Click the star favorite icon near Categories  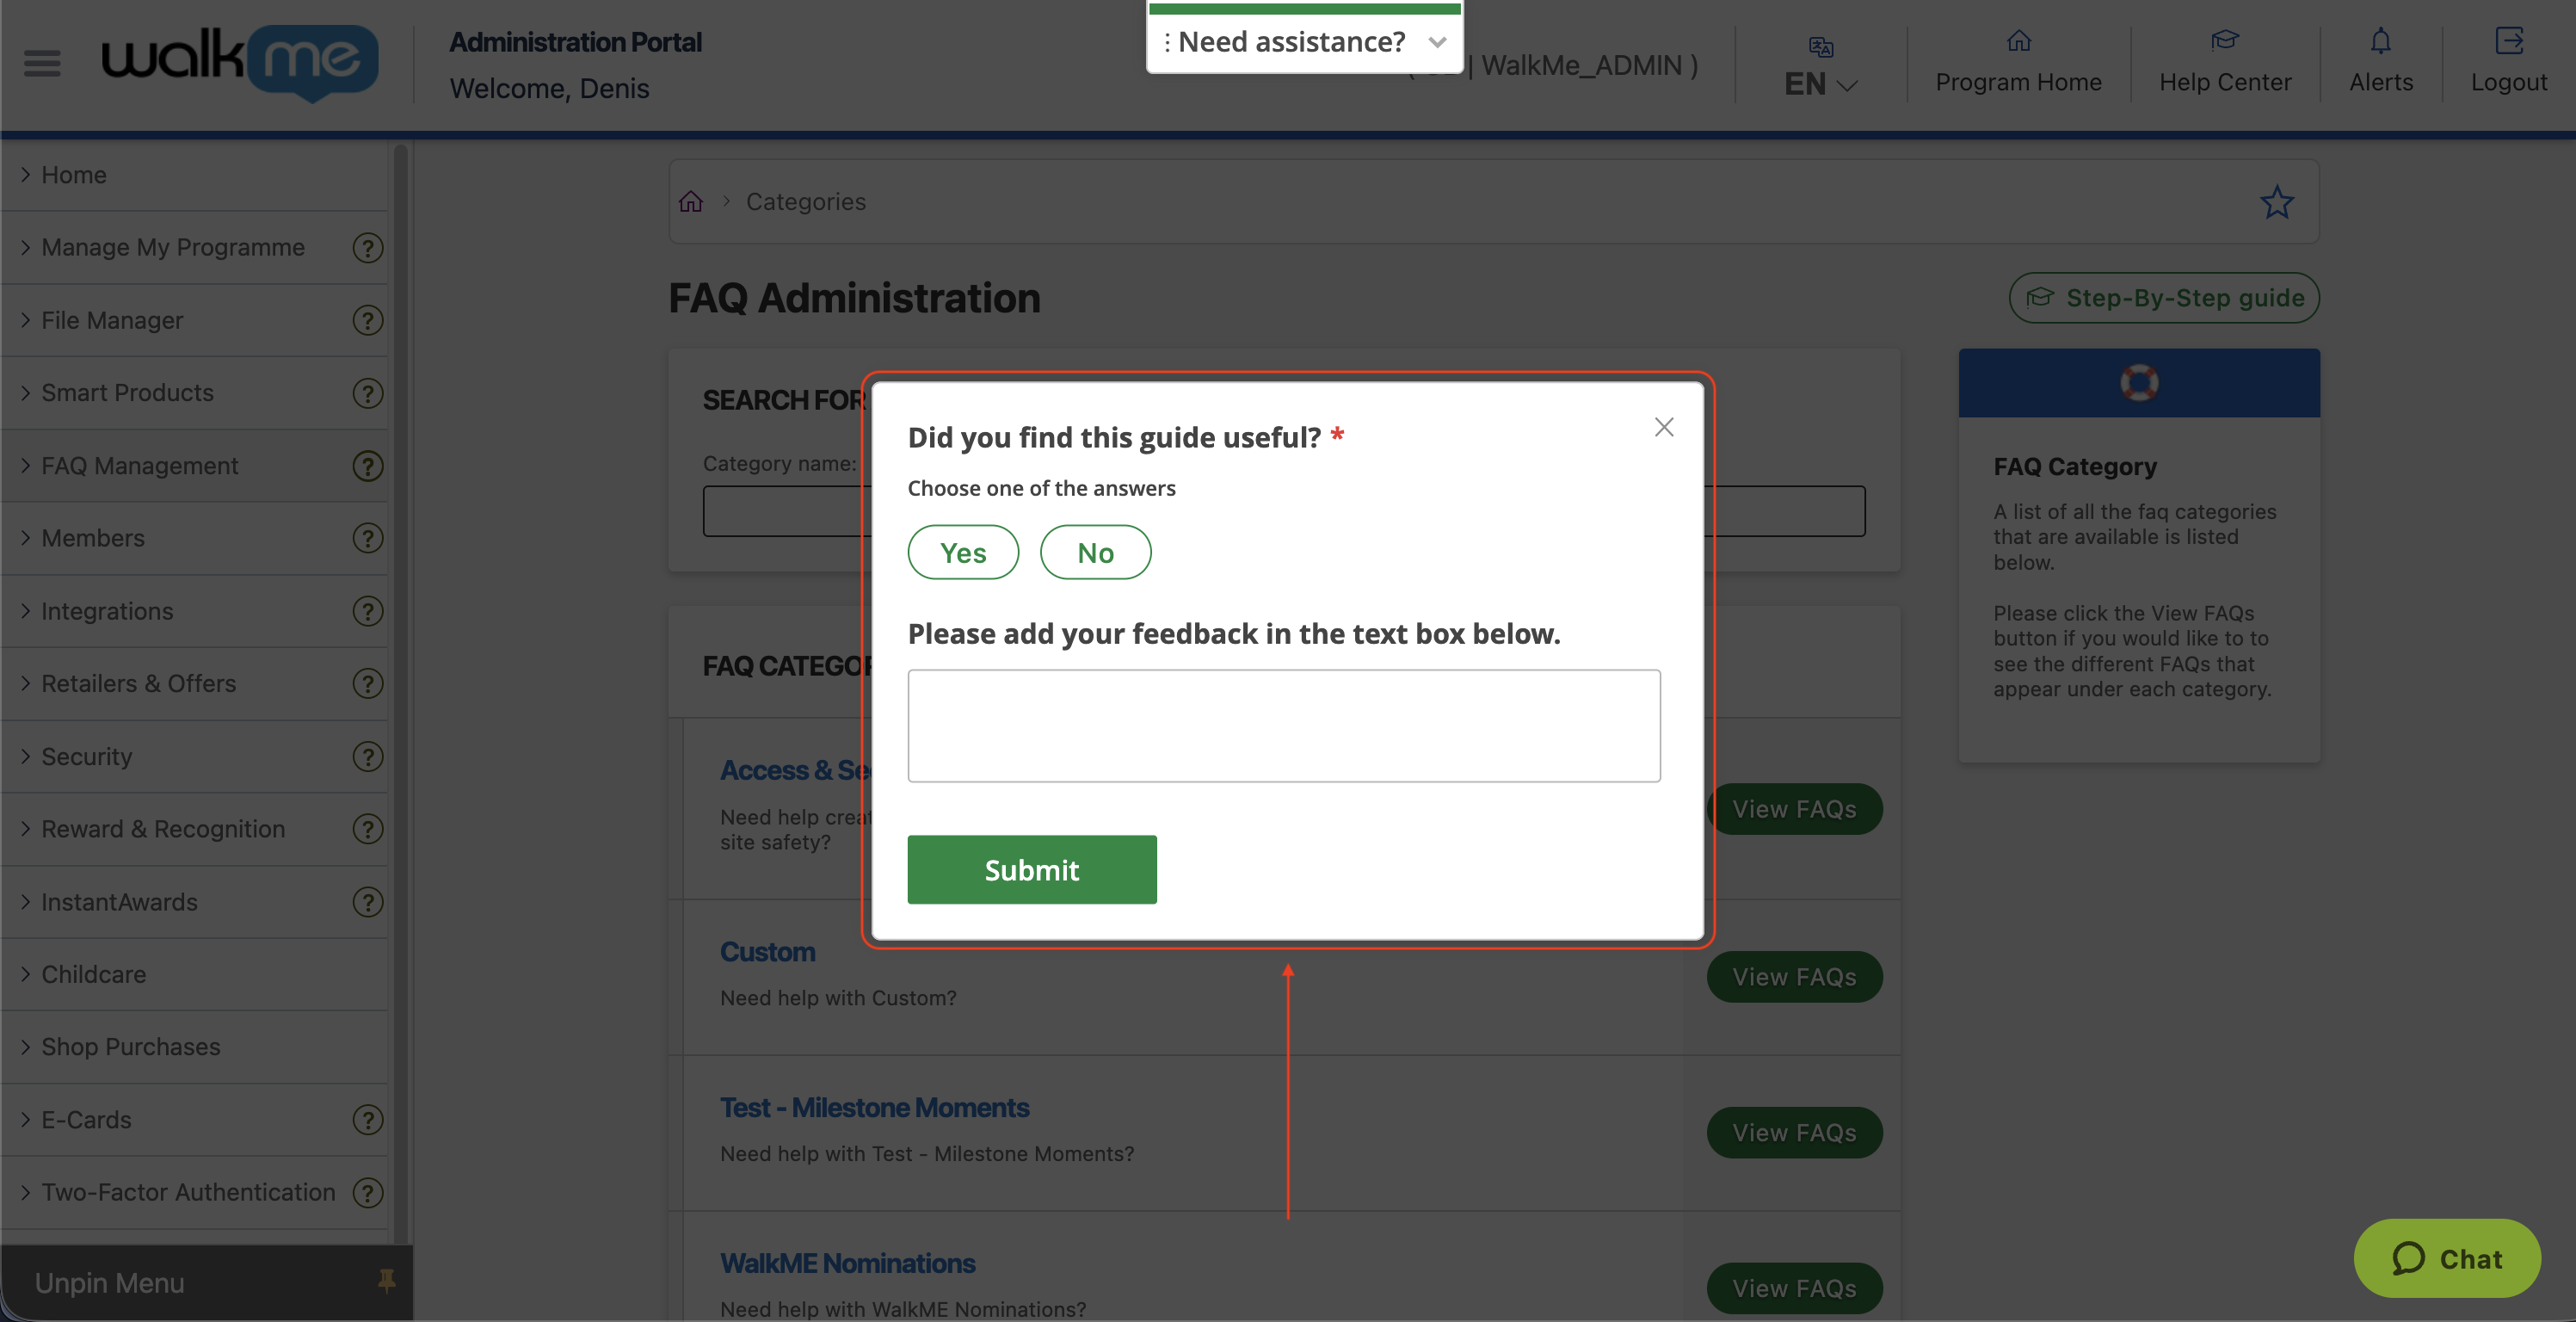point(2278,202)
